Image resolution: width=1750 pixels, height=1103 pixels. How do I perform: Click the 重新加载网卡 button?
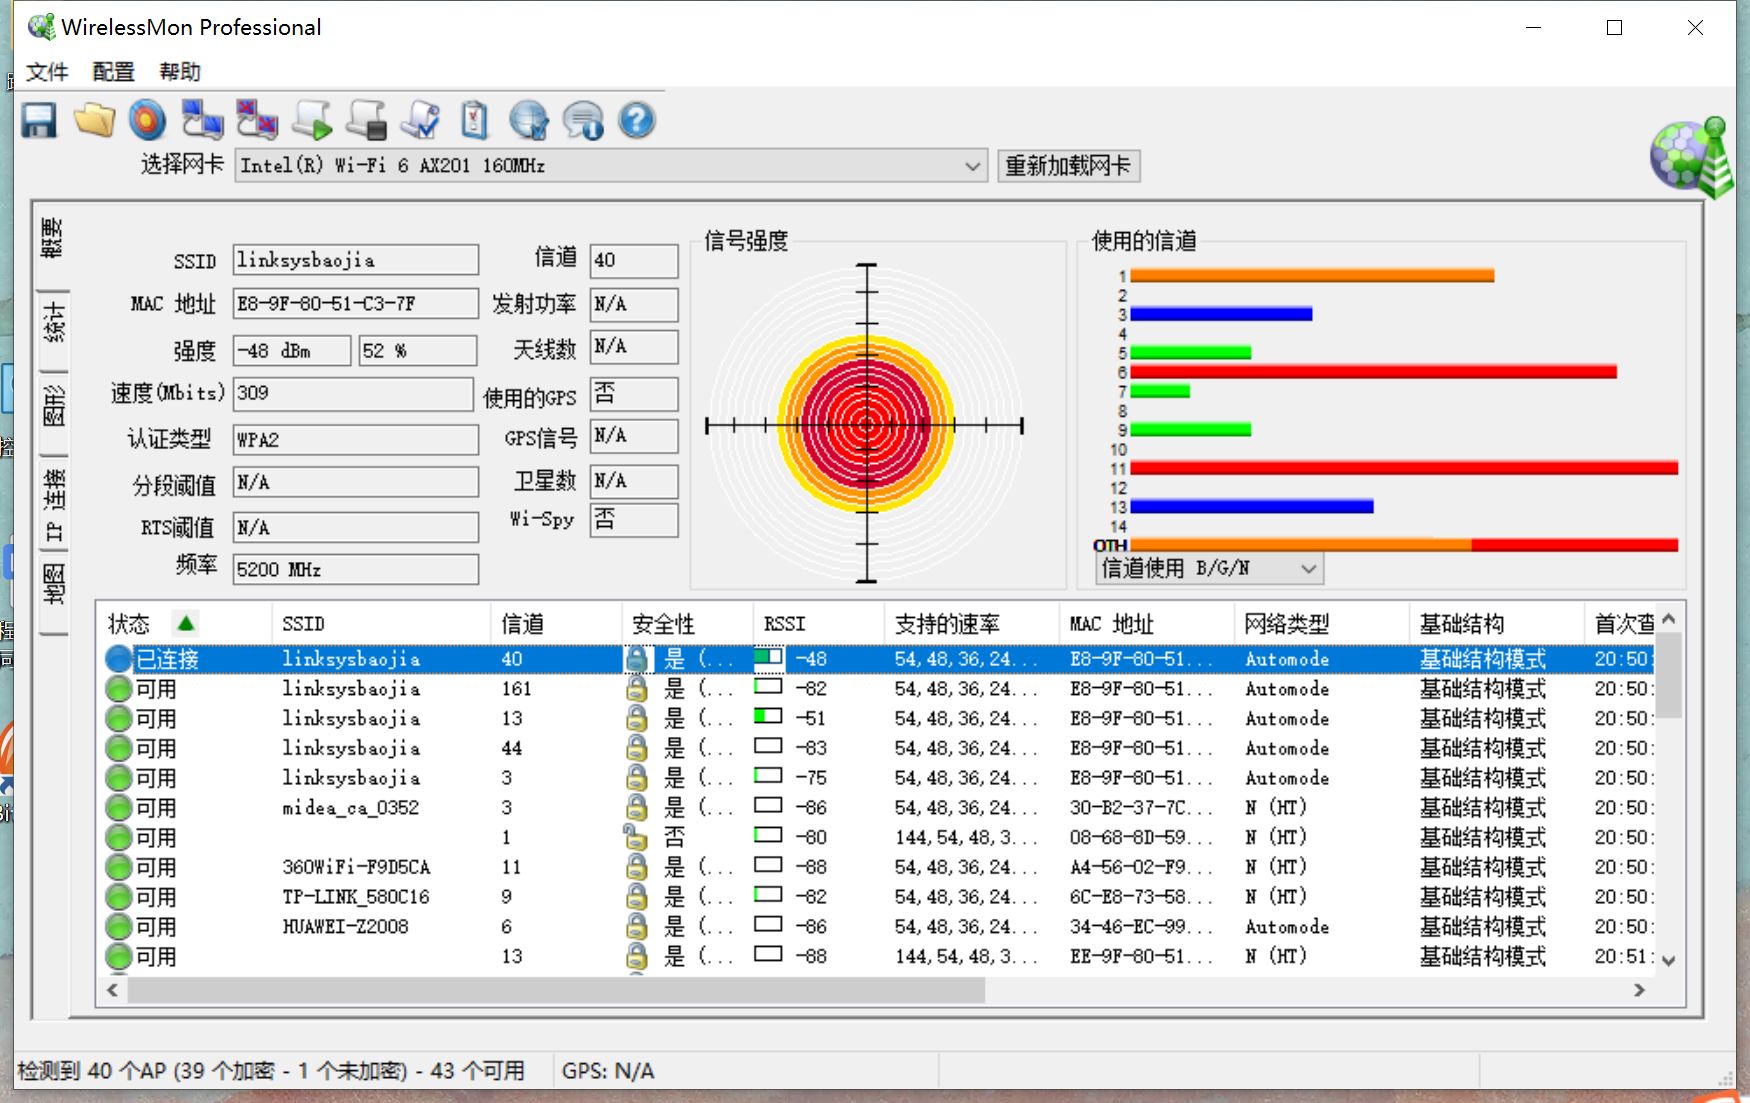[x=1068, y=166]
